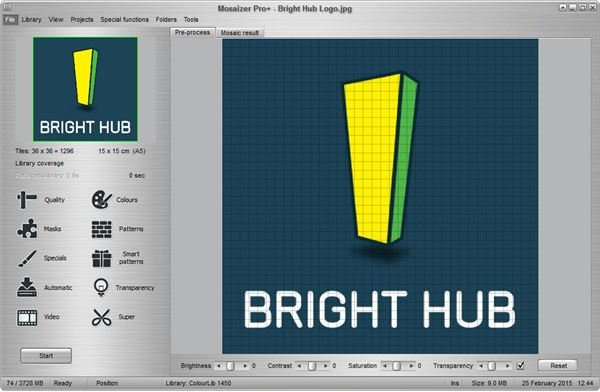Click the Reset button
The width and height of the screenshot is (600, 392).
pos(558,366)
